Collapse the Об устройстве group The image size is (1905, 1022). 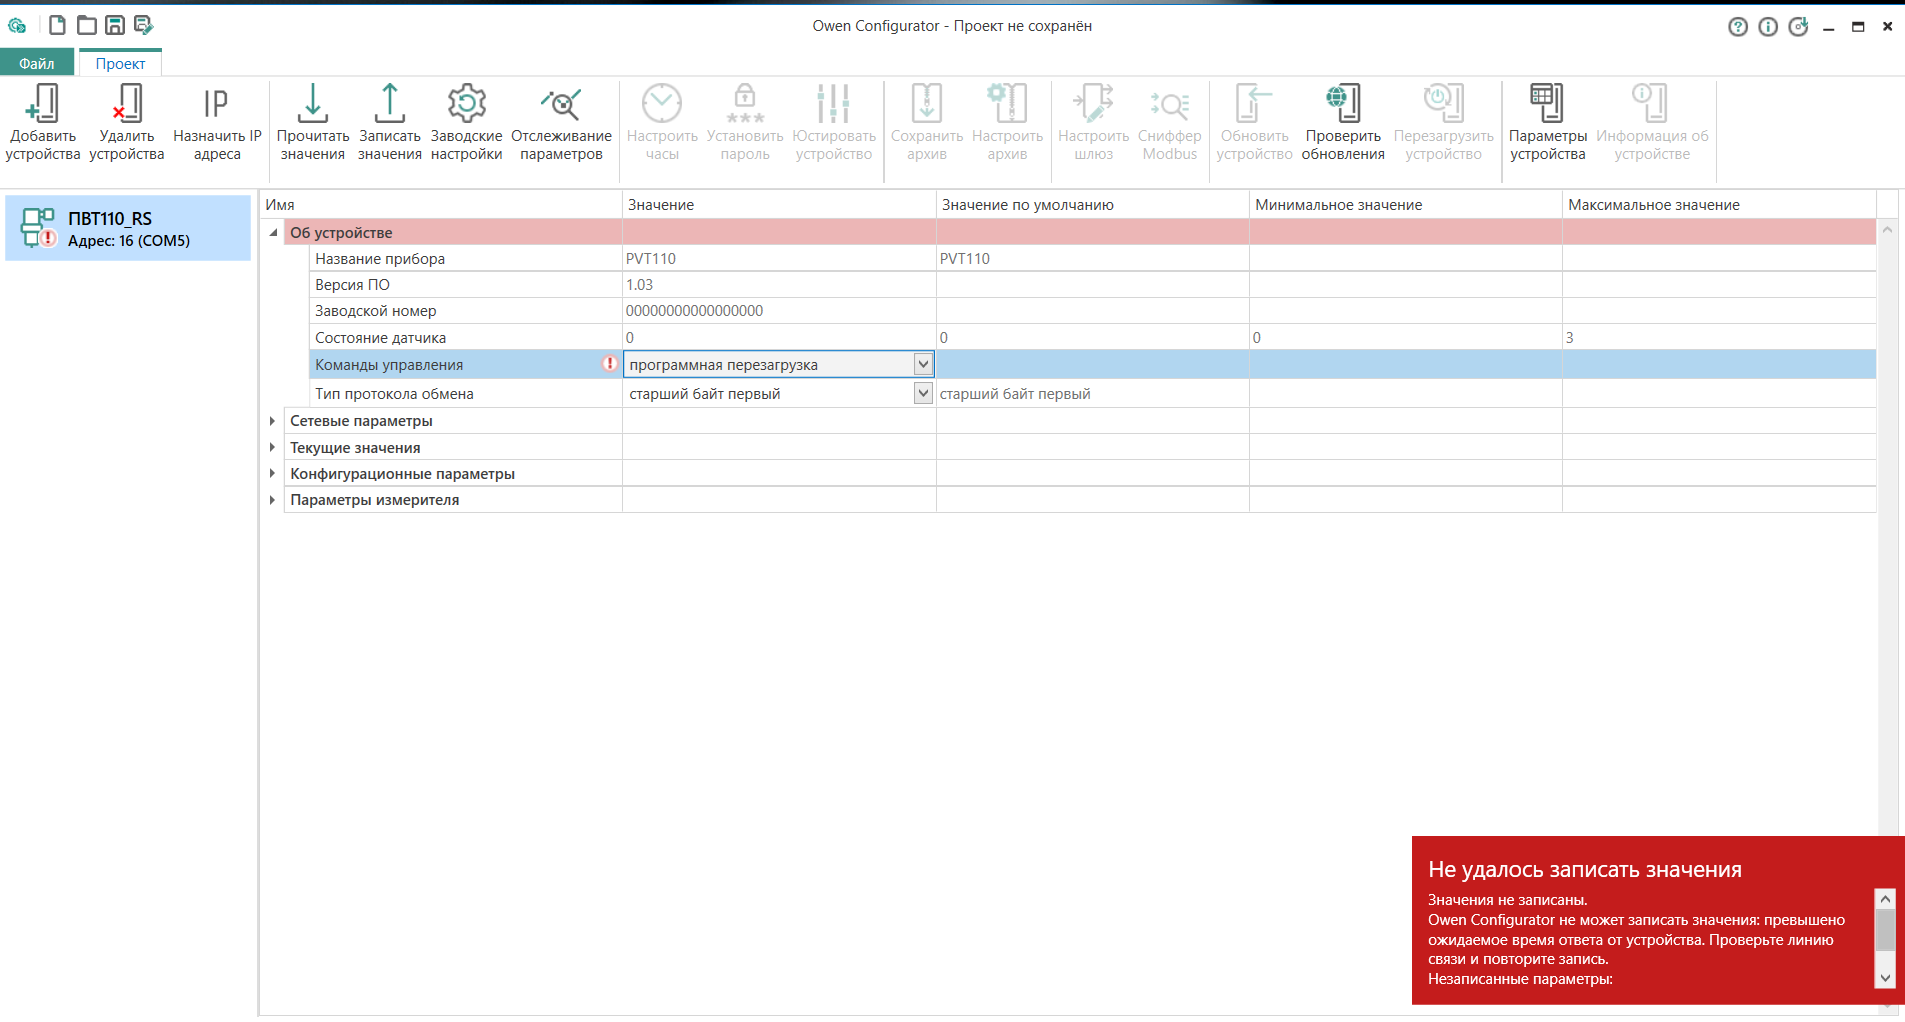tap(273, 233)
